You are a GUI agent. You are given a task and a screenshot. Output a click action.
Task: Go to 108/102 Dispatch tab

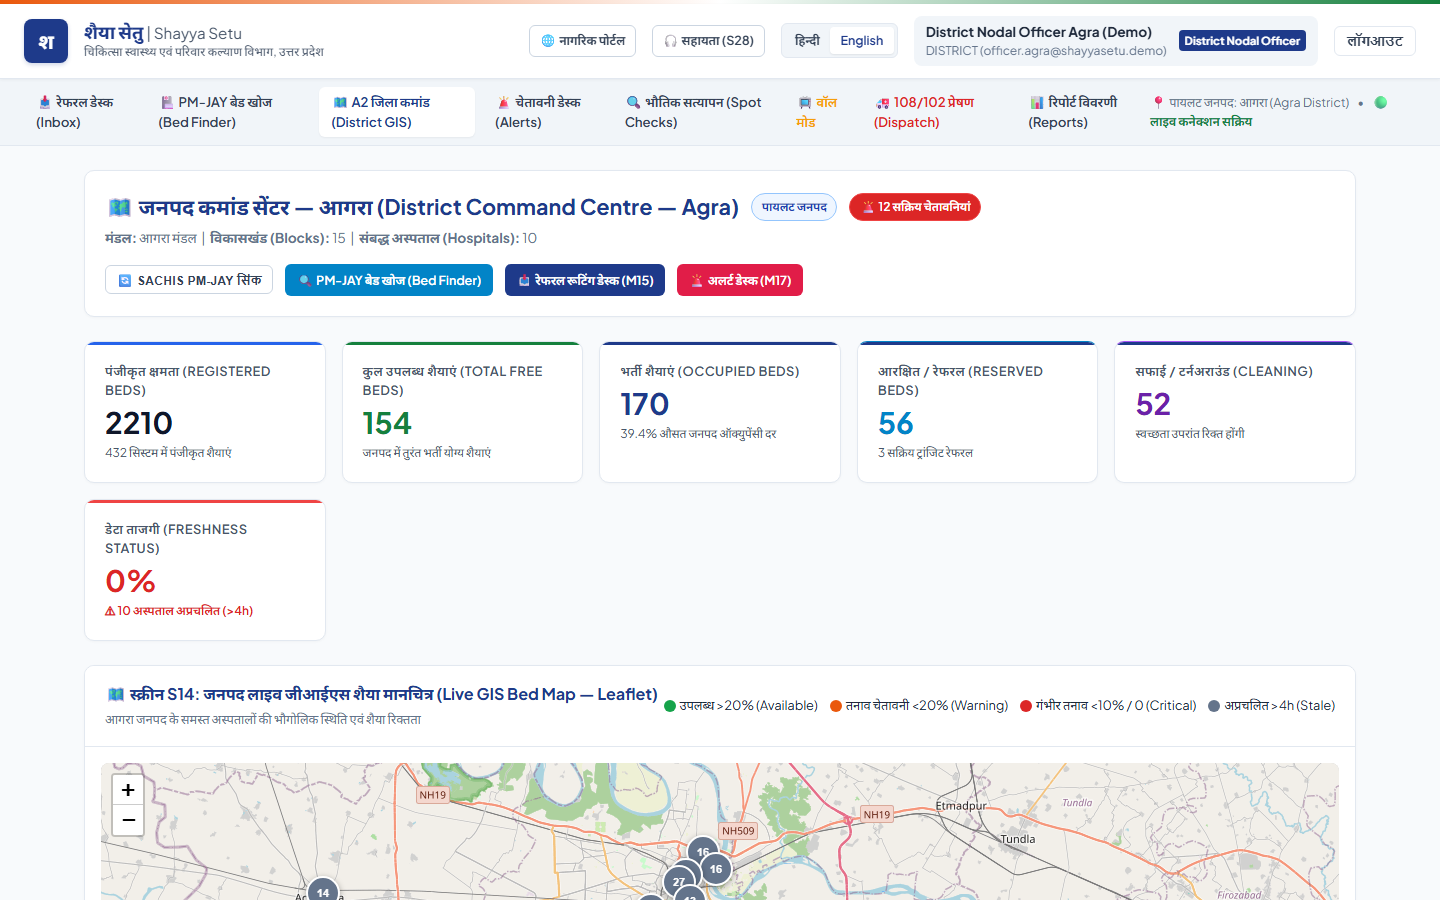point(923,112)
